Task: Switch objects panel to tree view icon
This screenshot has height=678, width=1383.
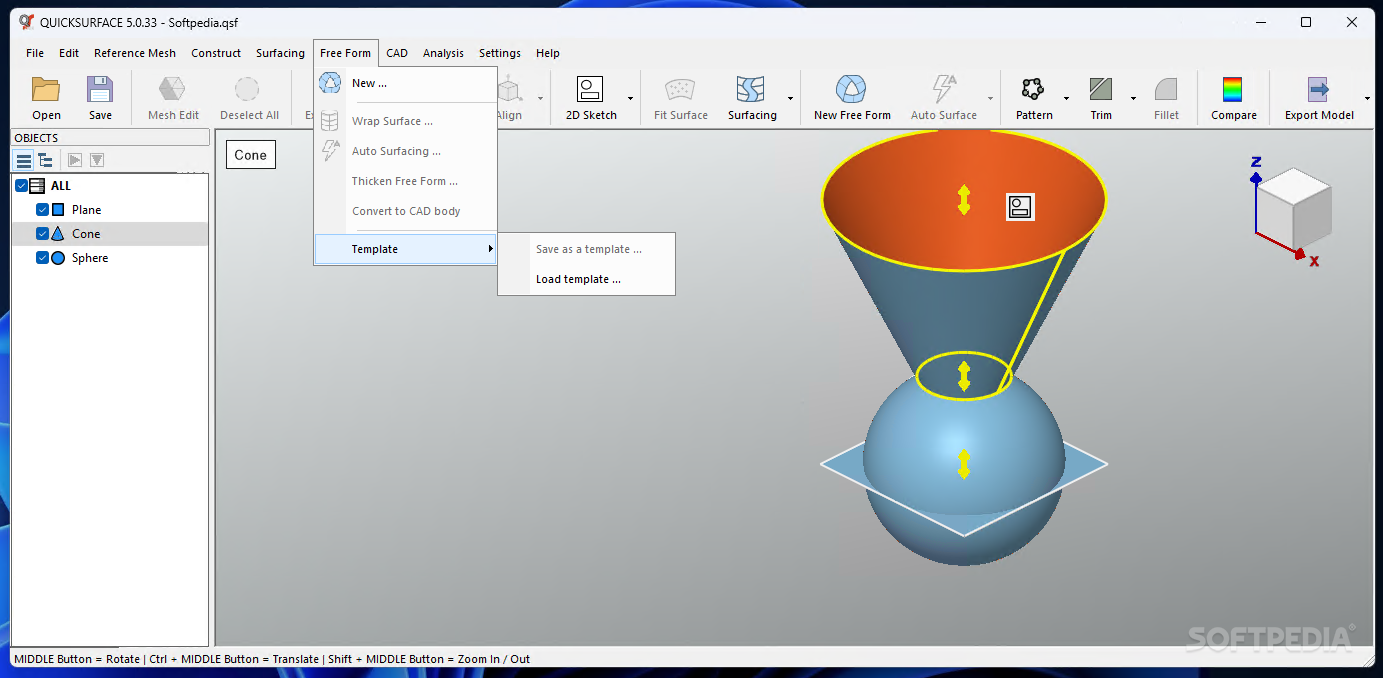Action: (45, 160)
